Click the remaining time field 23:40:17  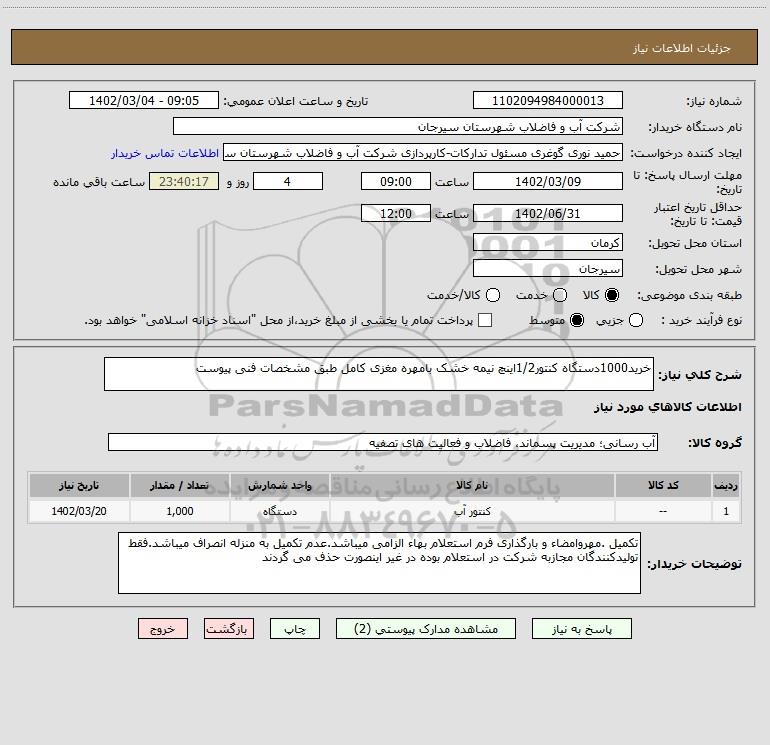pos(184,181)
